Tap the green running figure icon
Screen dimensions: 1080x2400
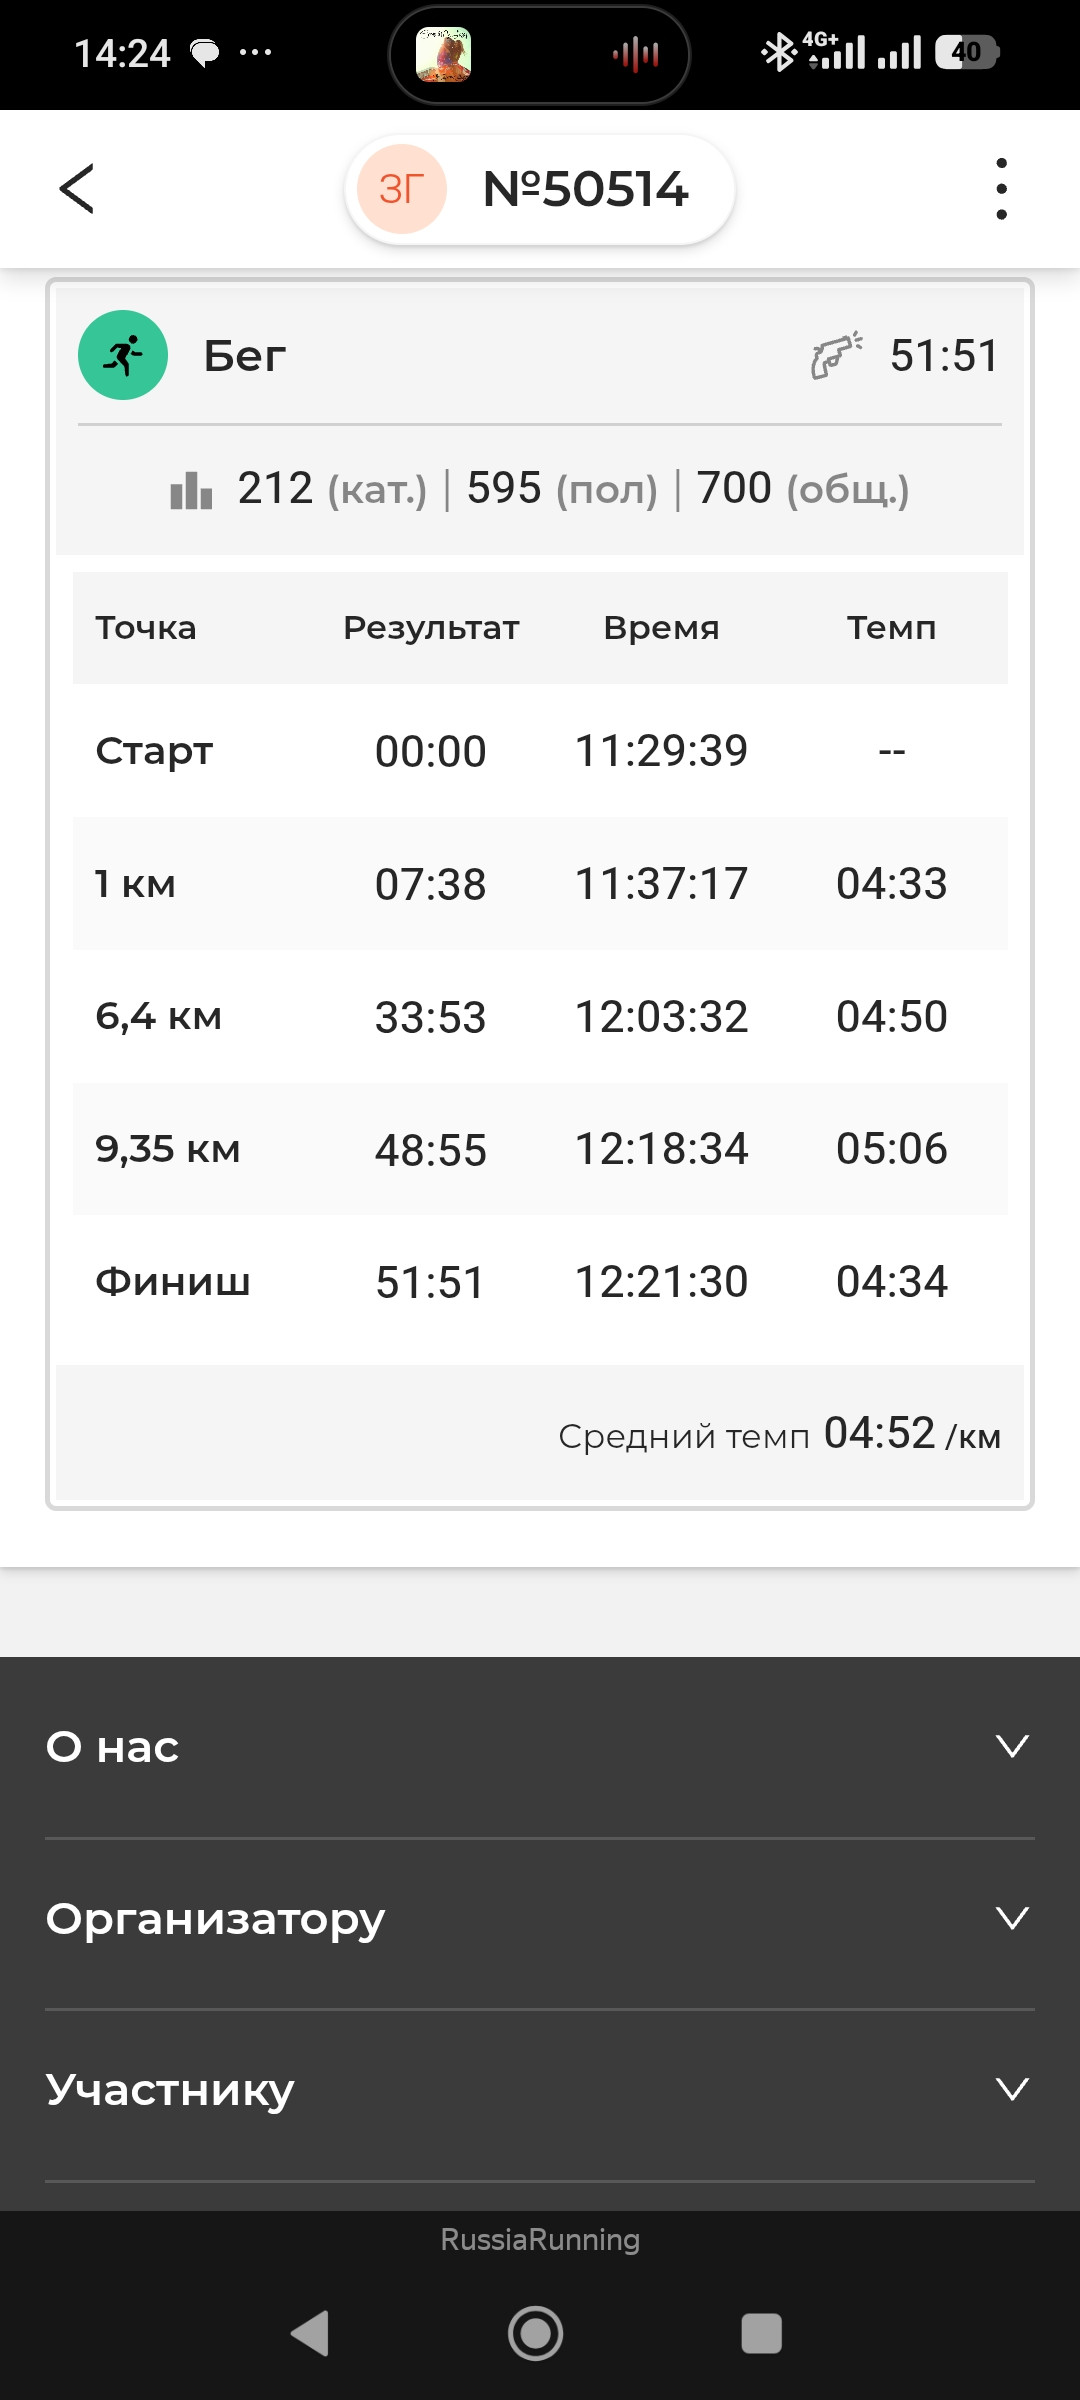pos(123,355)
